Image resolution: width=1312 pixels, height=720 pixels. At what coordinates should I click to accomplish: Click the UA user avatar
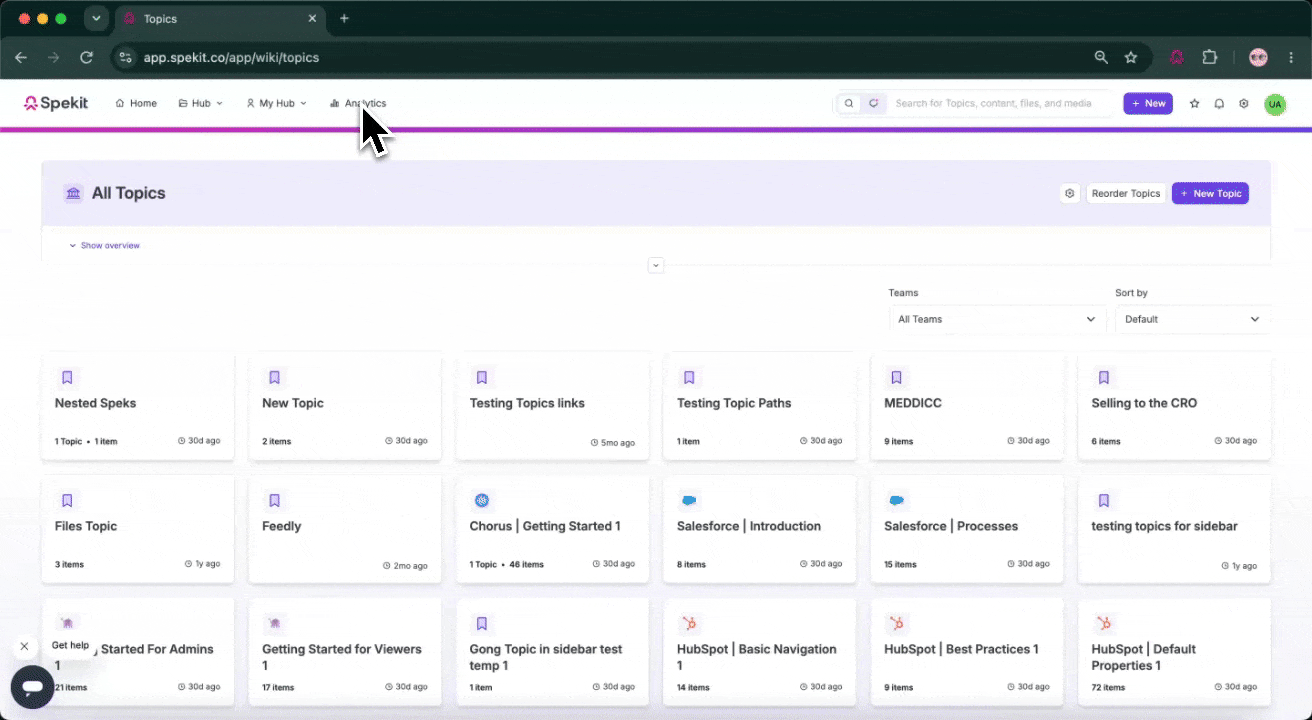pyautogui.click(x=1274, y=104)
